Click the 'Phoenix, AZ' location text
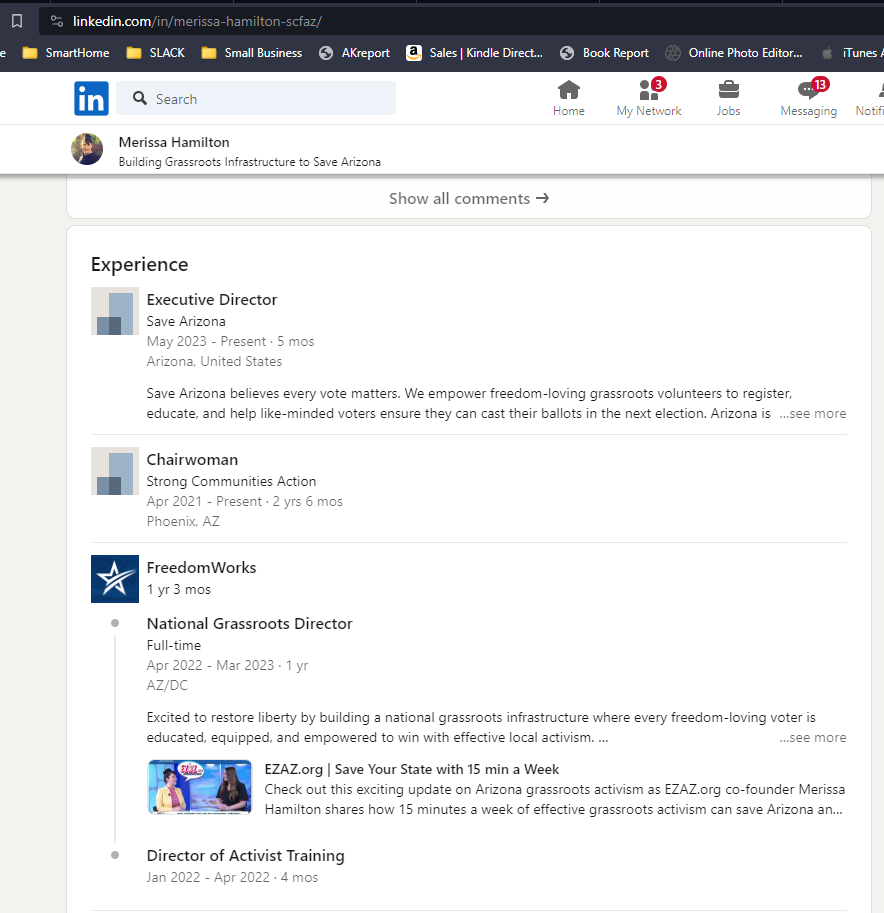The image size is (884, 913). pyautogui.click(x=183, y=521)
